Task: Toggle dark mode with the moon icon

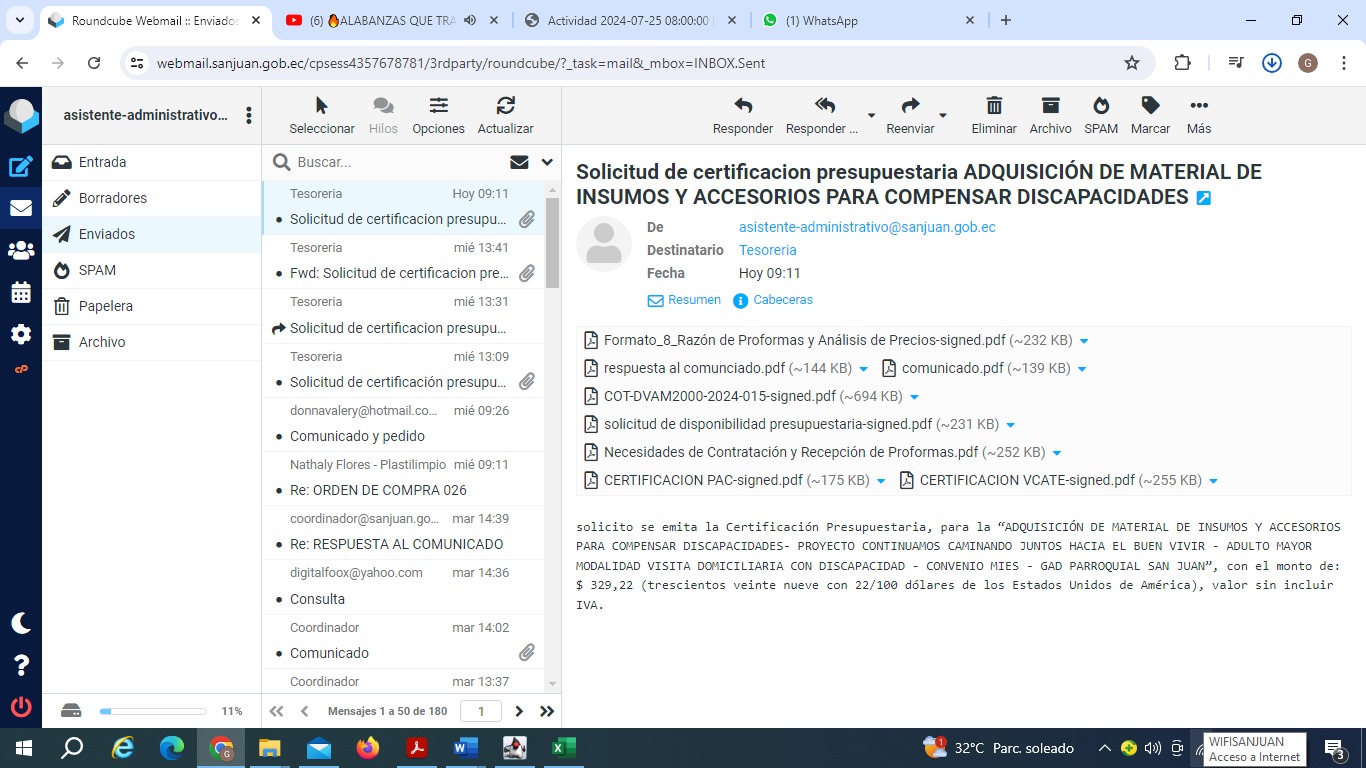Action: click(x=20, y=623)
